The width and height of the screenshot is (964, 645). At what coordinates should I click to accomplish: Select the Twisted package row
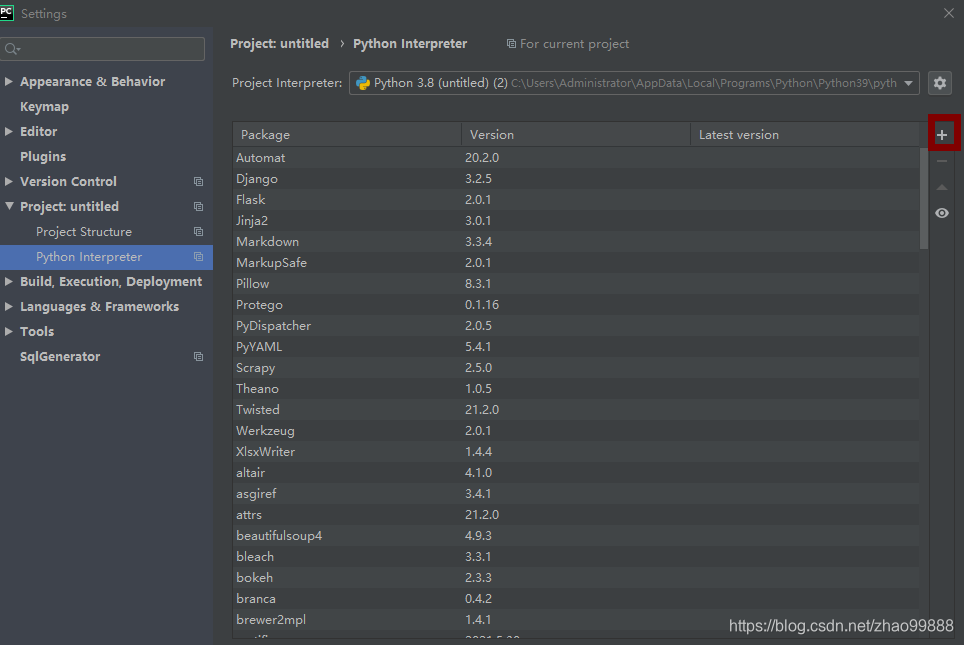pyautogui.click(x=576, y=410)
